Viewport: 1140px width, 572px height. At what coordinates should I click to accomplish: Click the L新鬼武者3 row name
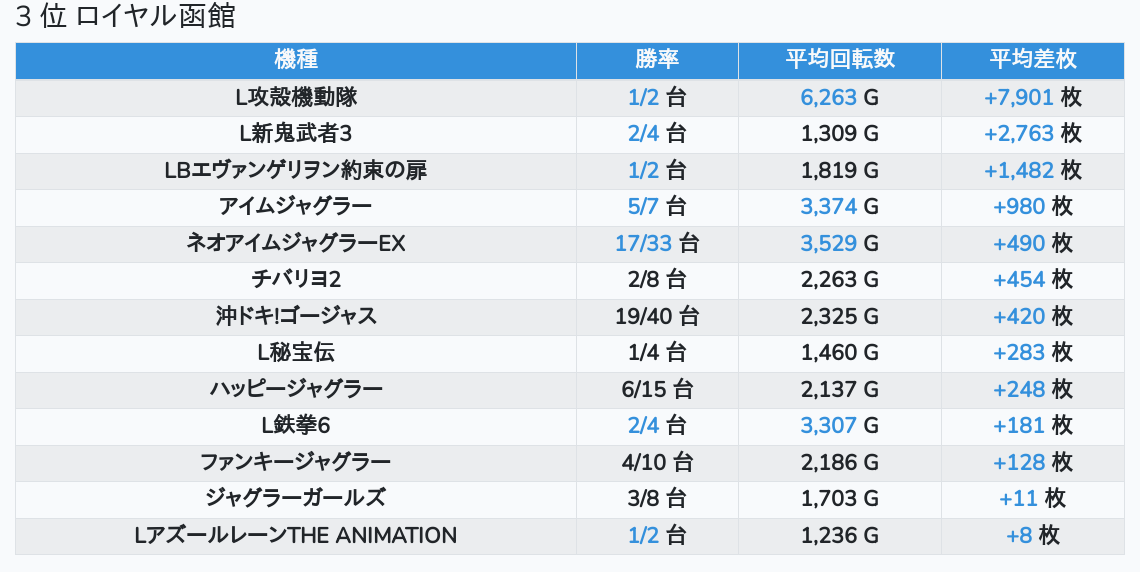pos(295,134)
